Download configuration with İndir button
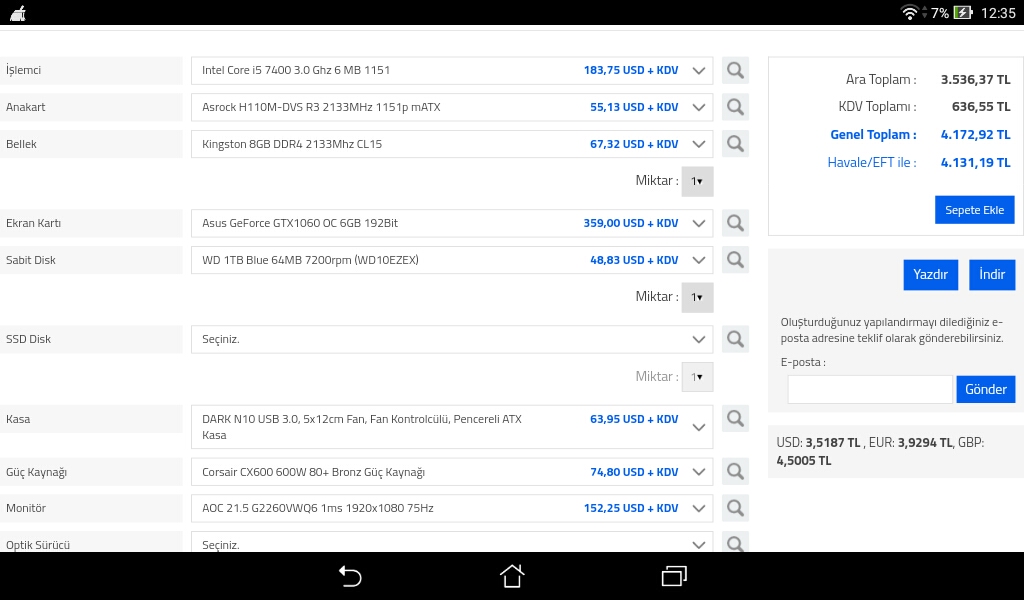The height and width of the screenshot is (600, 1024). pyautogui.click(x=992, y=274)
